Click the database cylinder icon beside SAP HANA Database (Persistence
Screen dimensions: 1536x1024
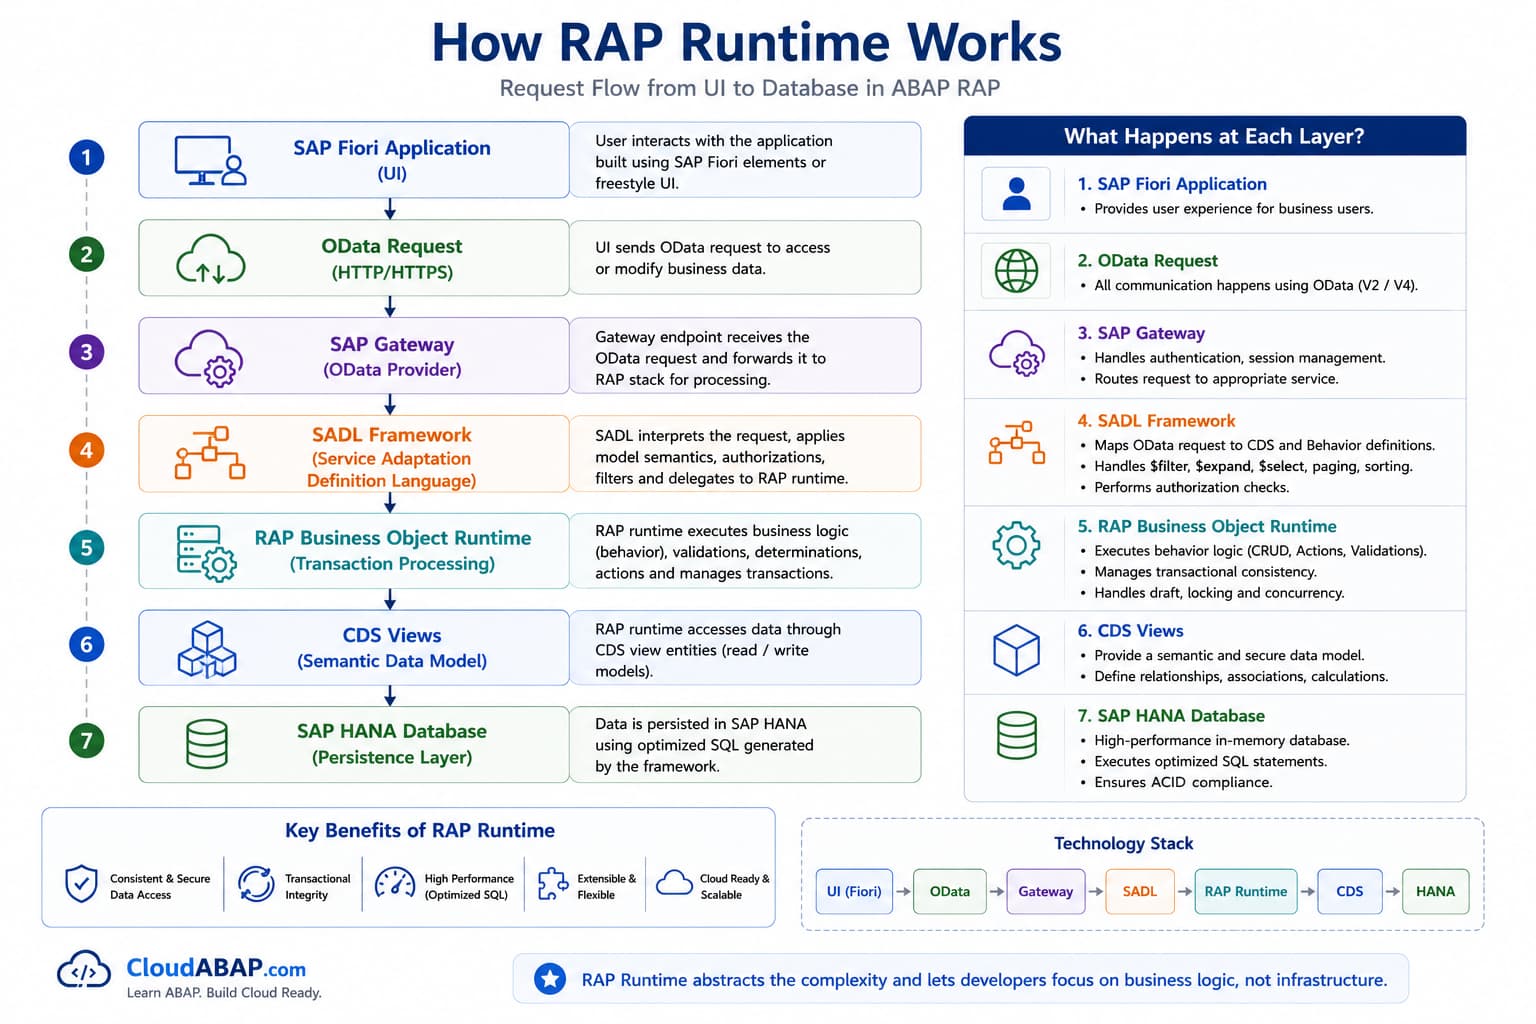coord(207,744)
